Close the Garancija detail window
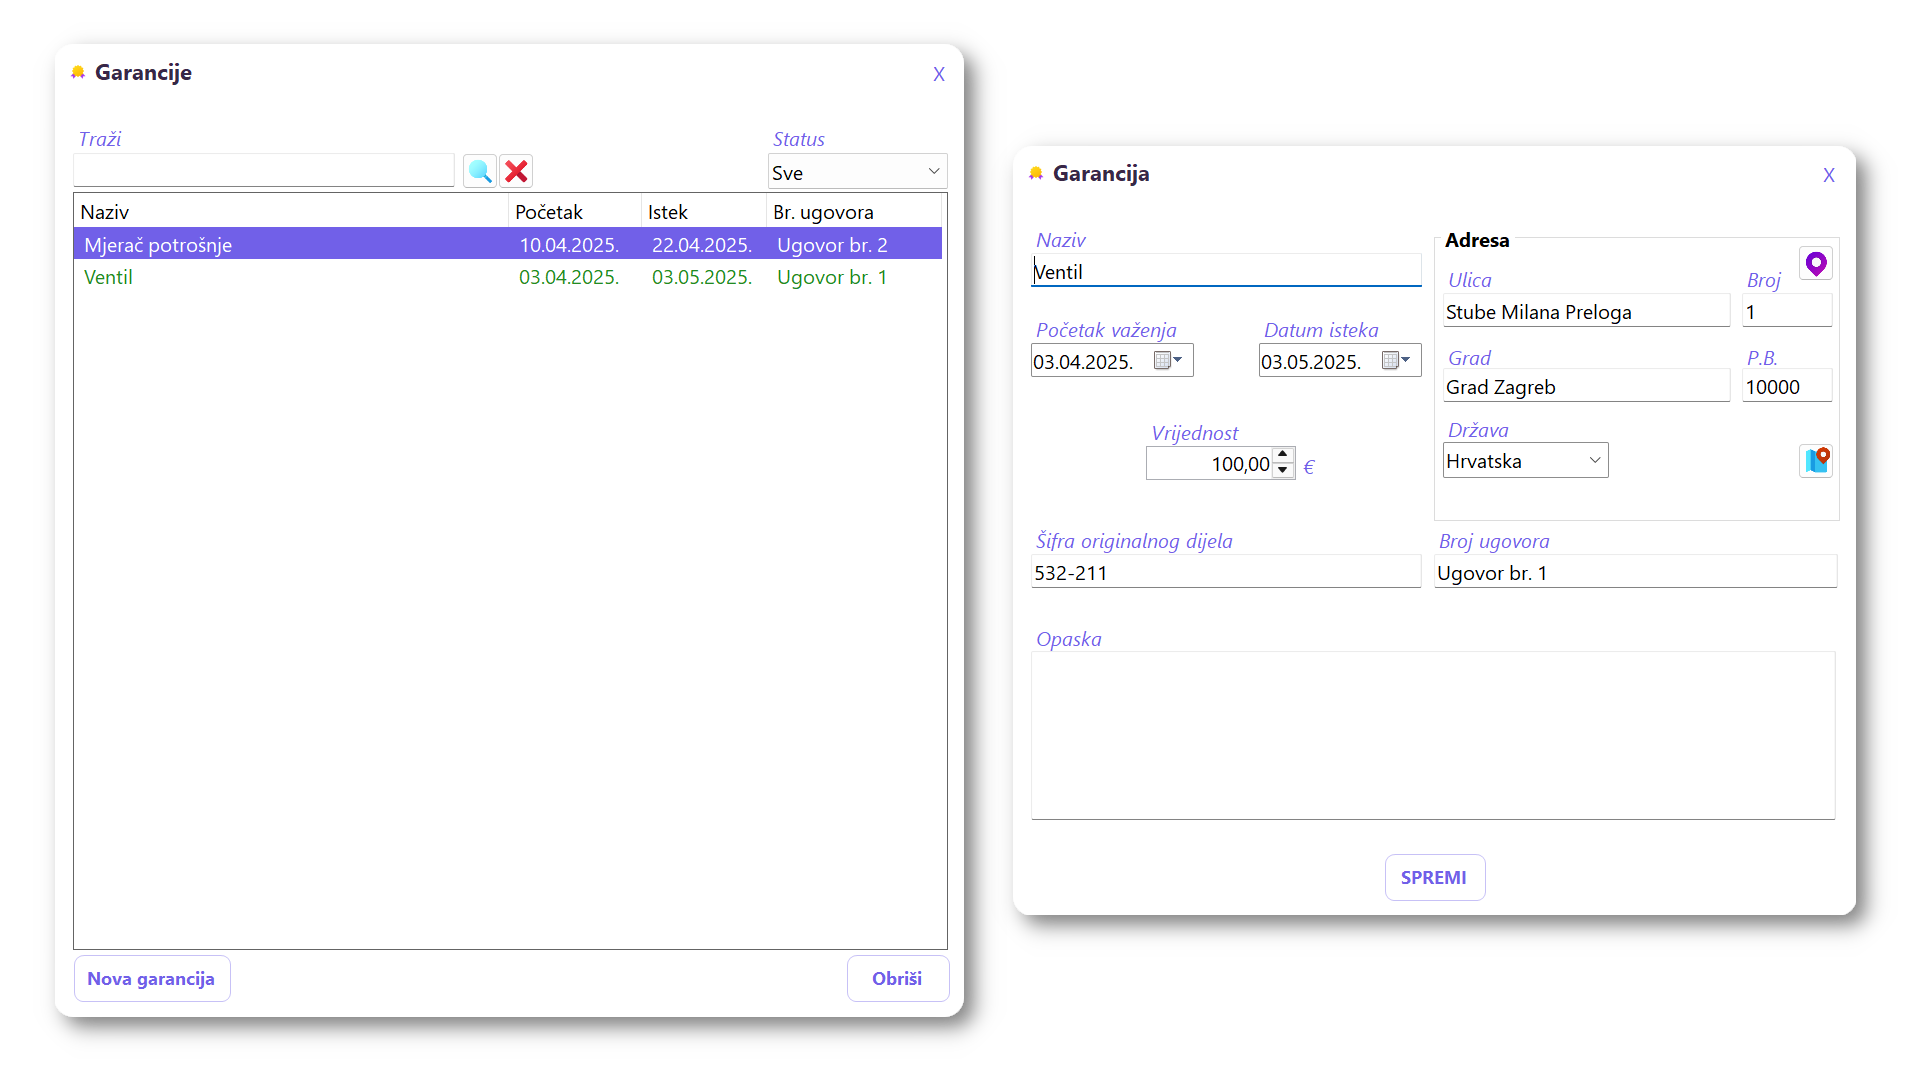Image resolution: width=1920 pixels, height=1080 pixels. tap(1828, 175)
